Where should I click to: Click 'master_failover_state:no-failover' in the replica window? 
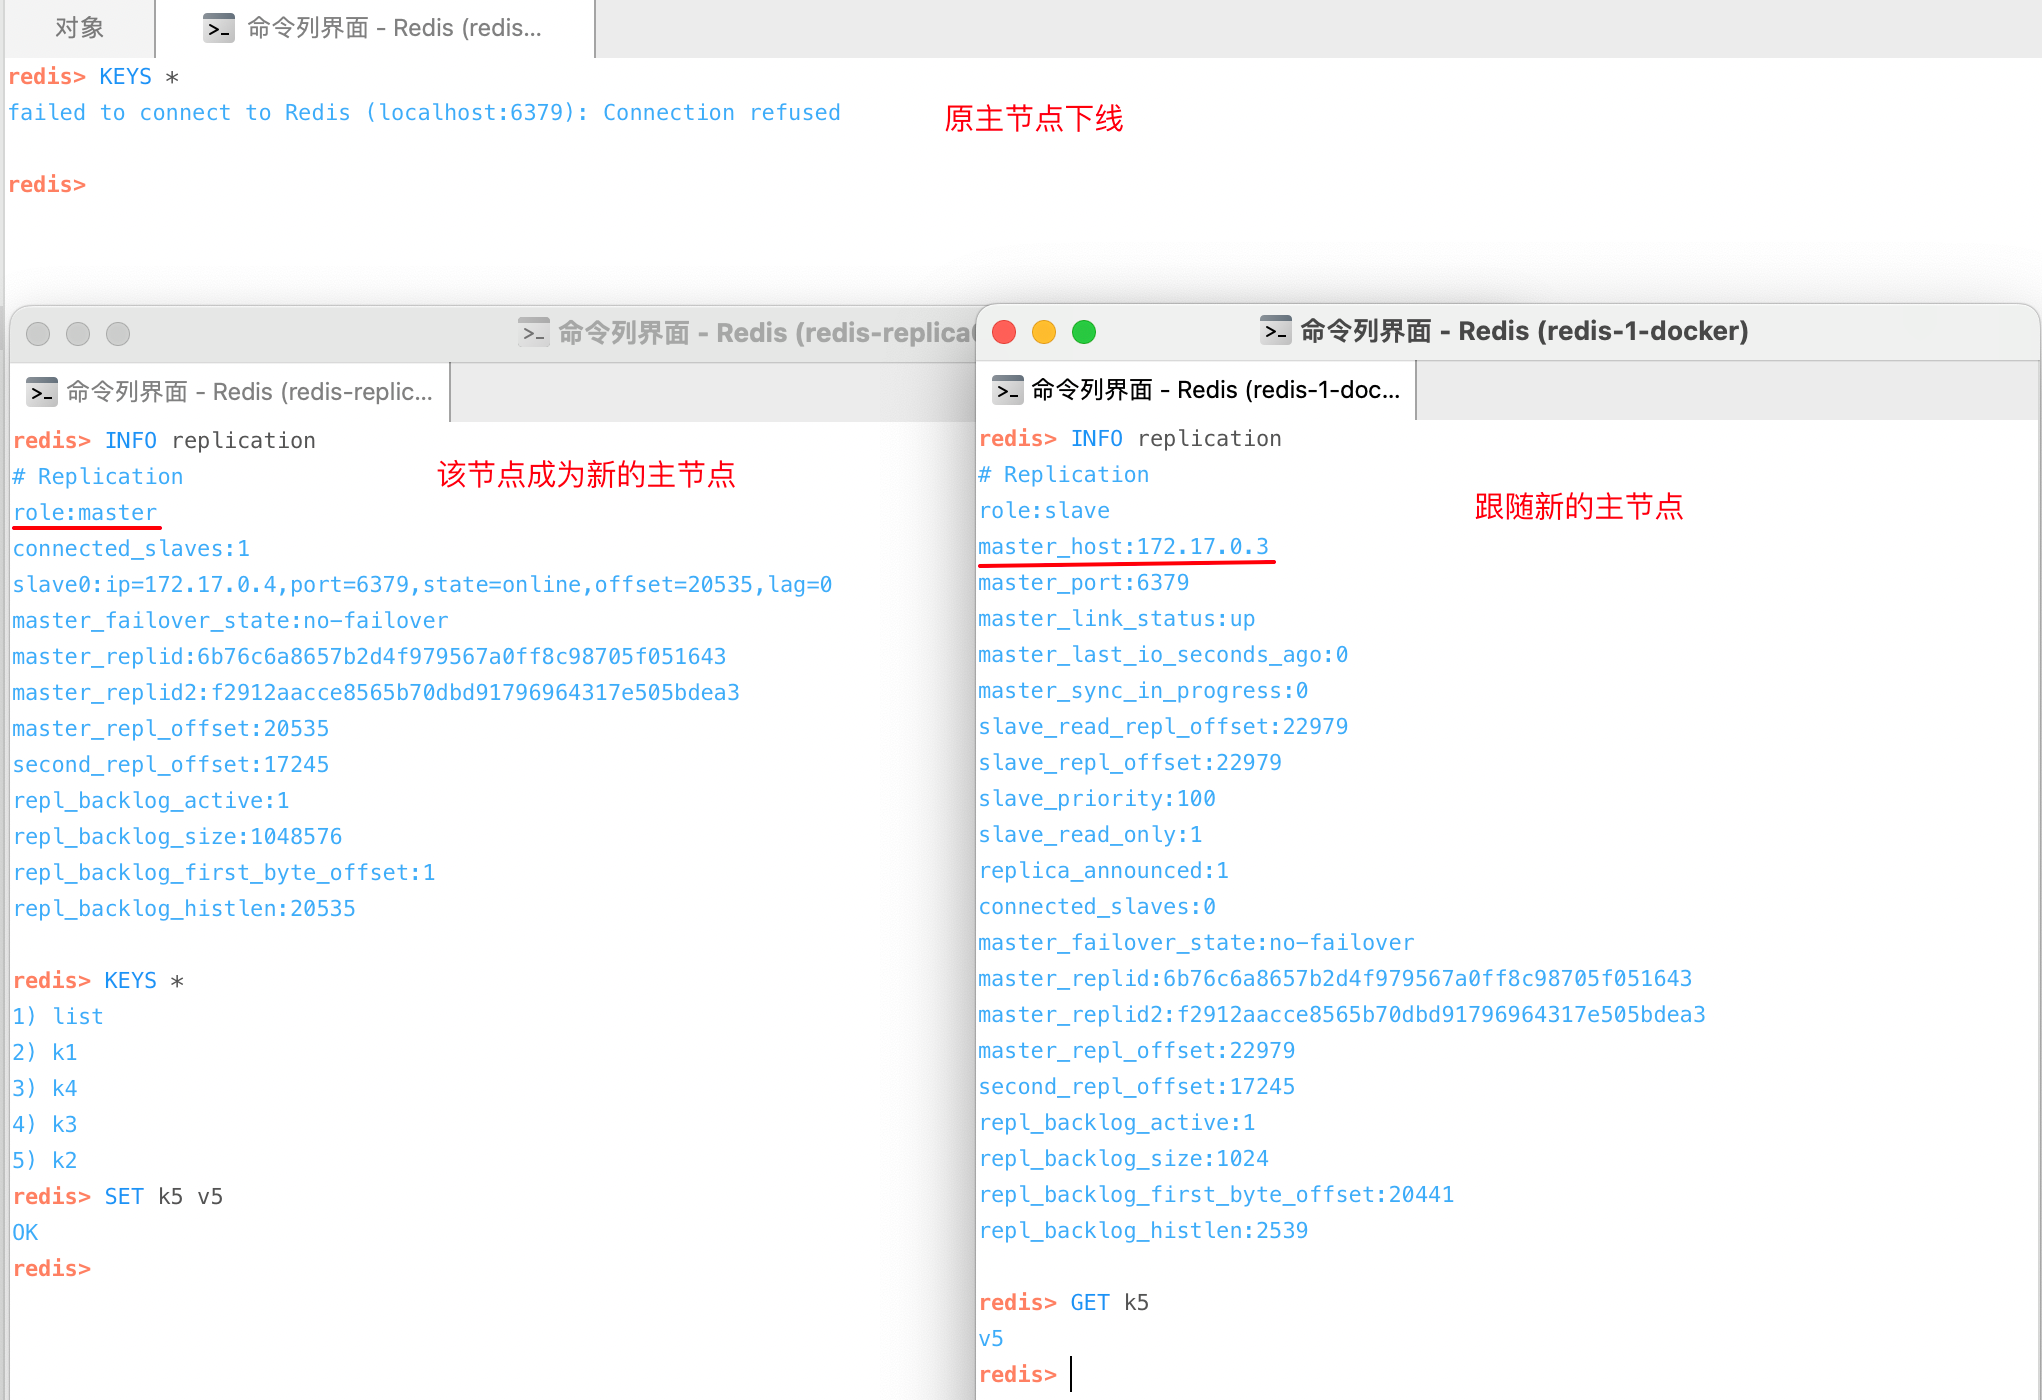pos(230,621)
